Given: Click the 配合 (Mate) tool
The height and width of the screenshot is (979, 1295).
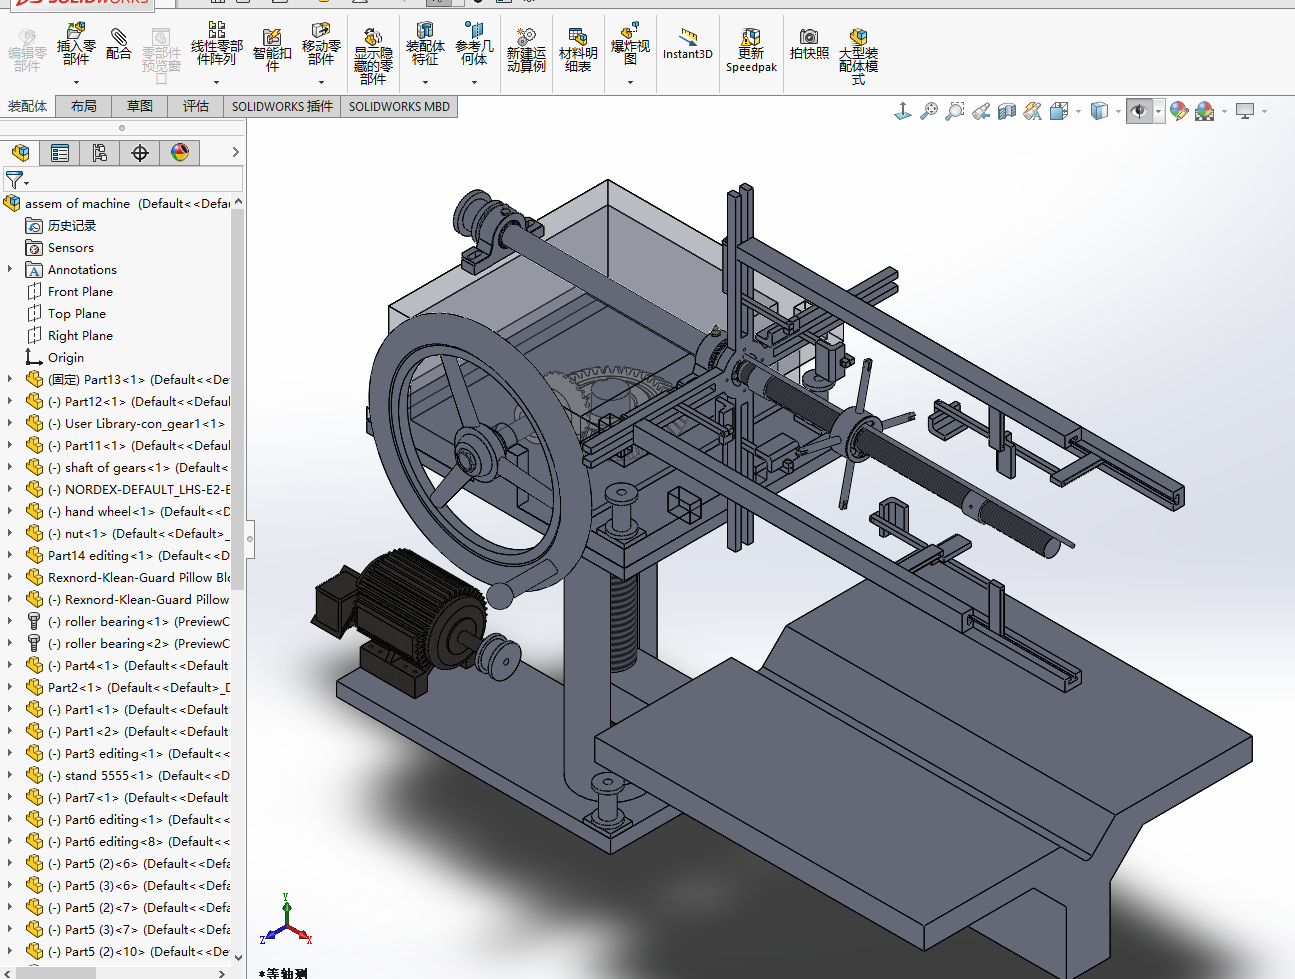Looking at the screenshot, I should point(118,45).
